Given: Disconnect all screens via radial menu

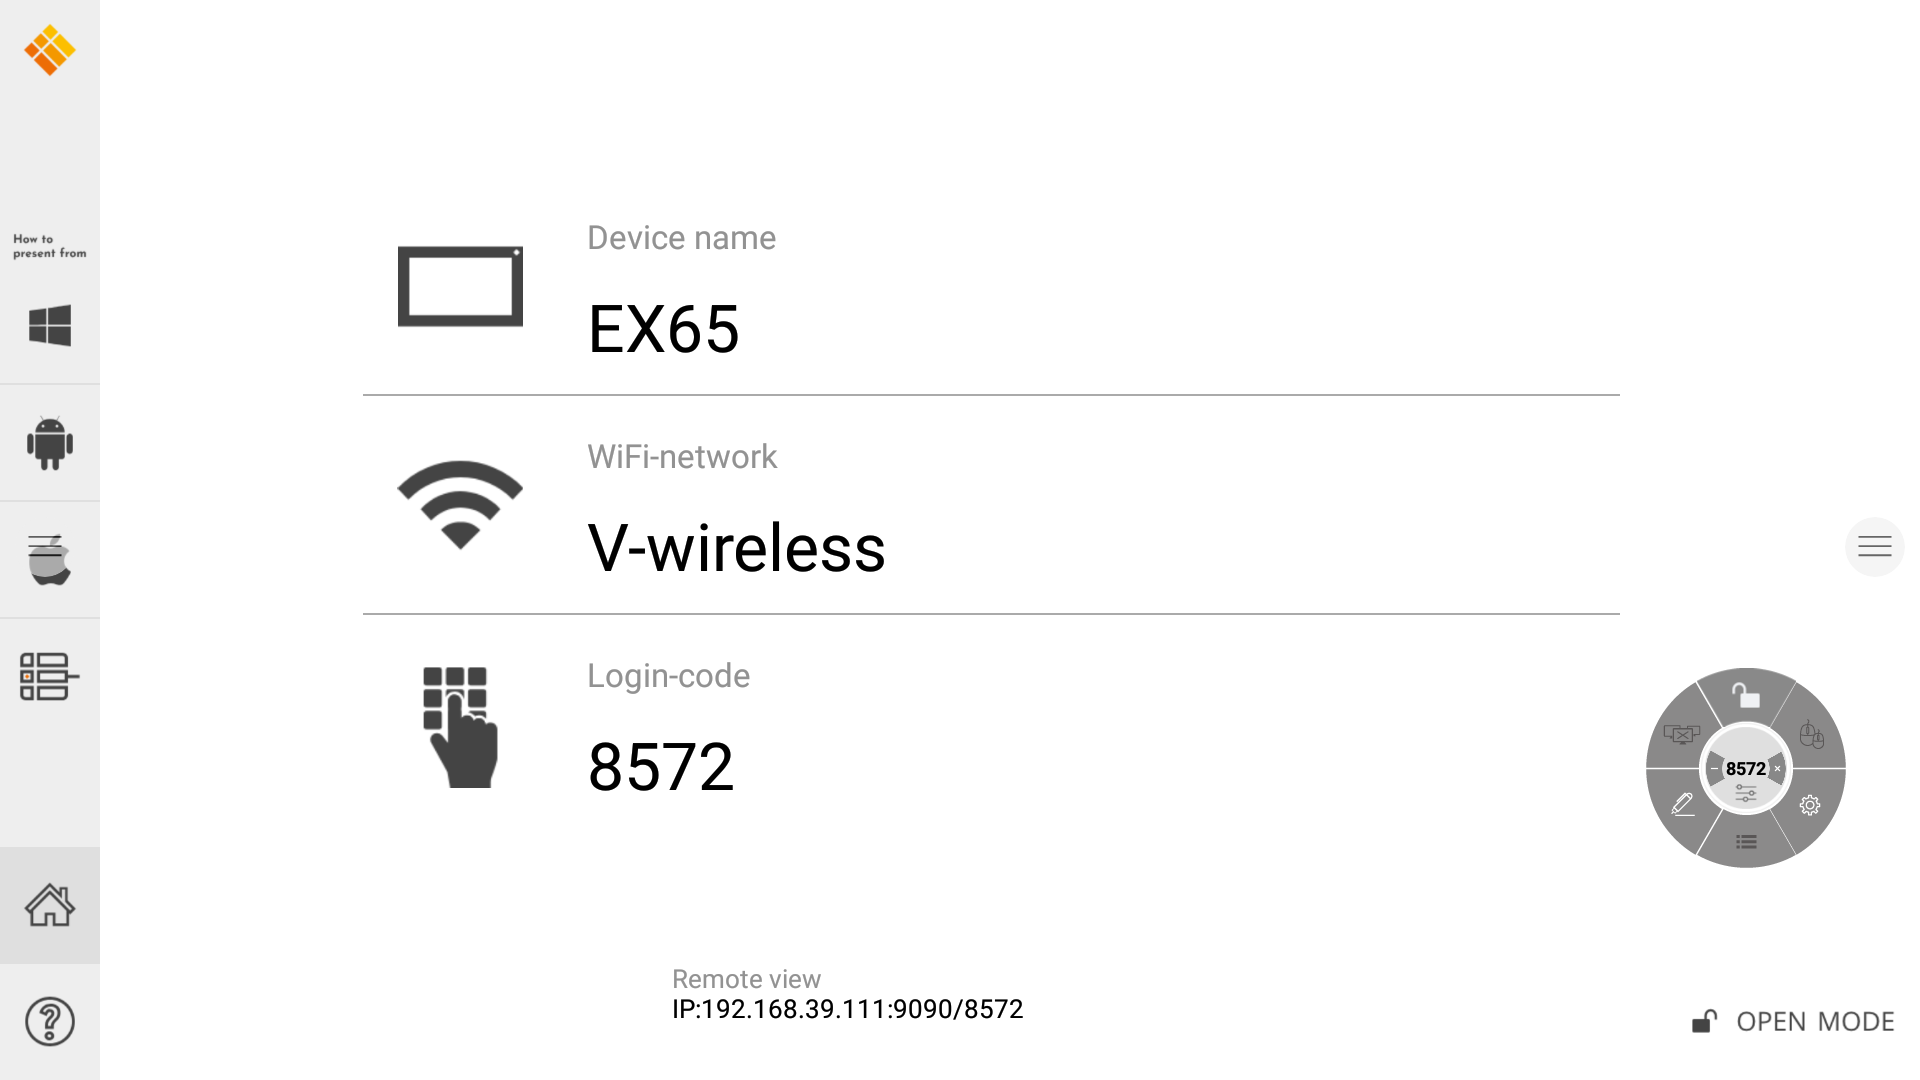Looking at the screenshot, I should (x=1682, y=735).
